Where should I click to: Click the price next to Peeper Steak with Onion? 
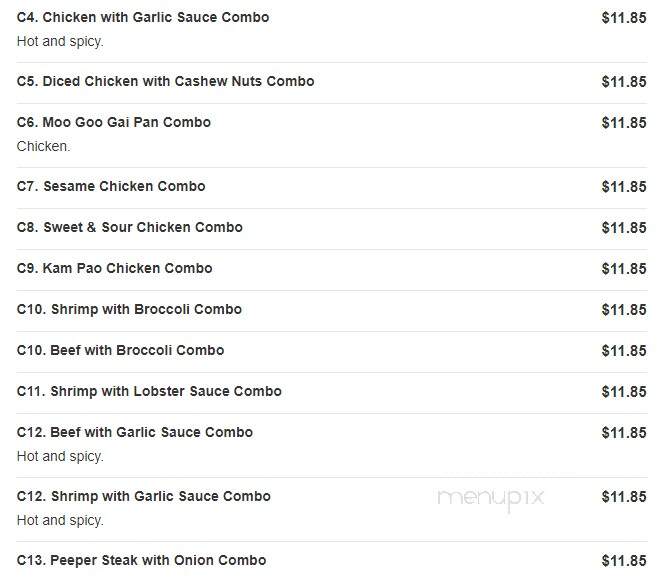pyautogui.click(x=624, y=561)
